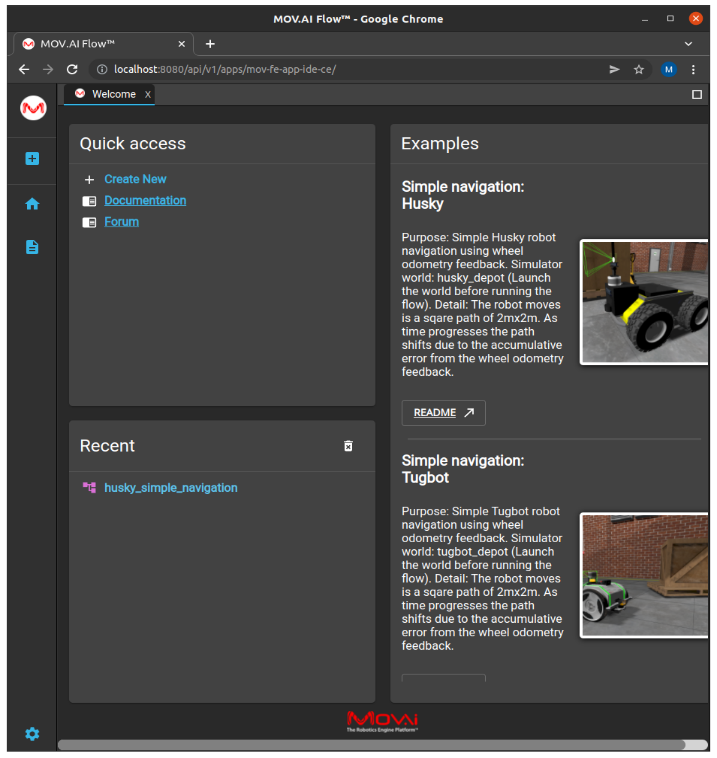Open a new Chrome tab

210,44
